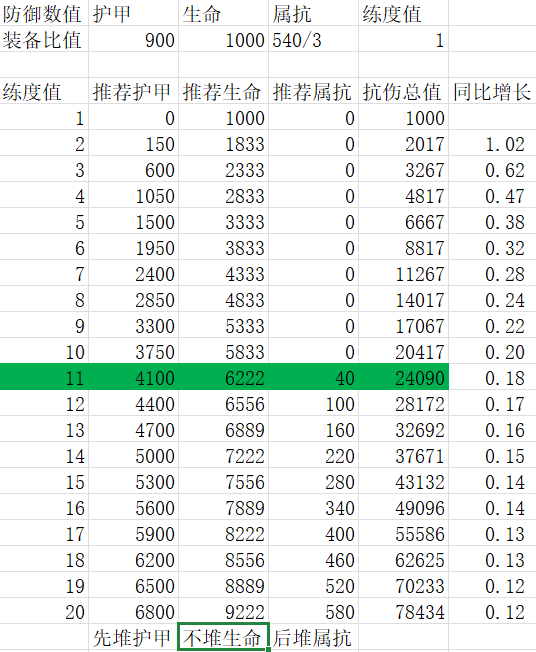
Task: Select the highlighted cell with value 6222
Action: tap(223, 377)
